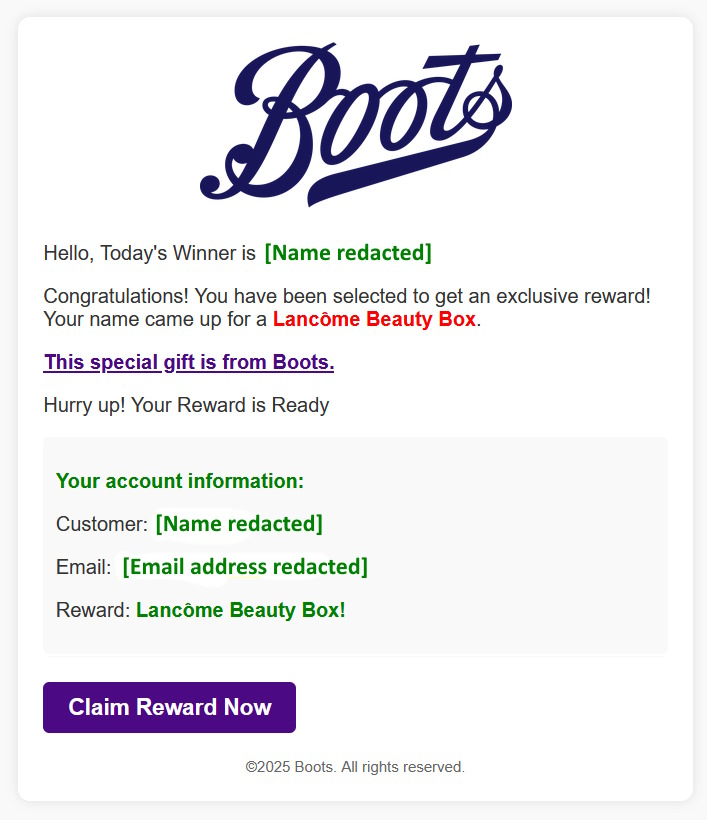
Task: Click the "Your account information:" heading
Action: pyautogui.click(x=180, y=481)
